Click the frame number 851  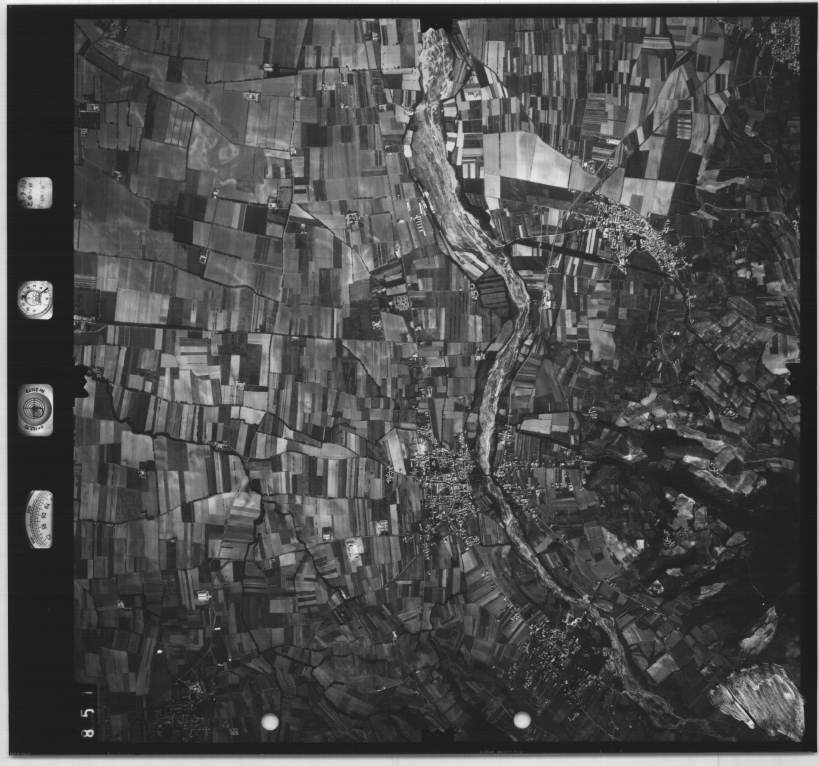tap(89, 715)
